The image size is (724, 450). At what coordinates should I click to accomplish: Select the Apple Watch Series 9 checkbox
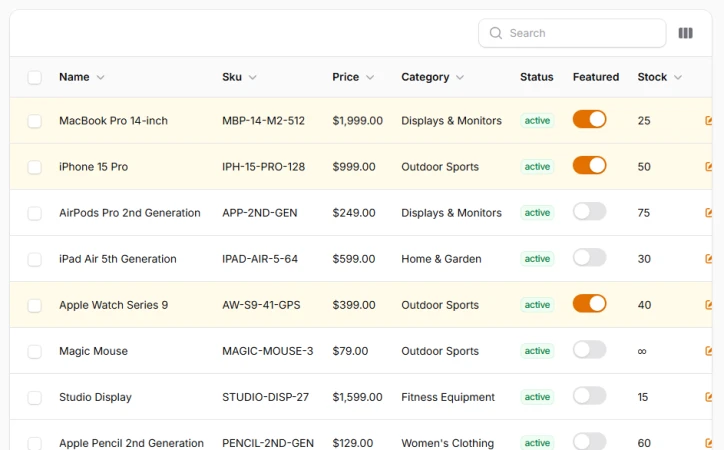[x=35, y=306]
